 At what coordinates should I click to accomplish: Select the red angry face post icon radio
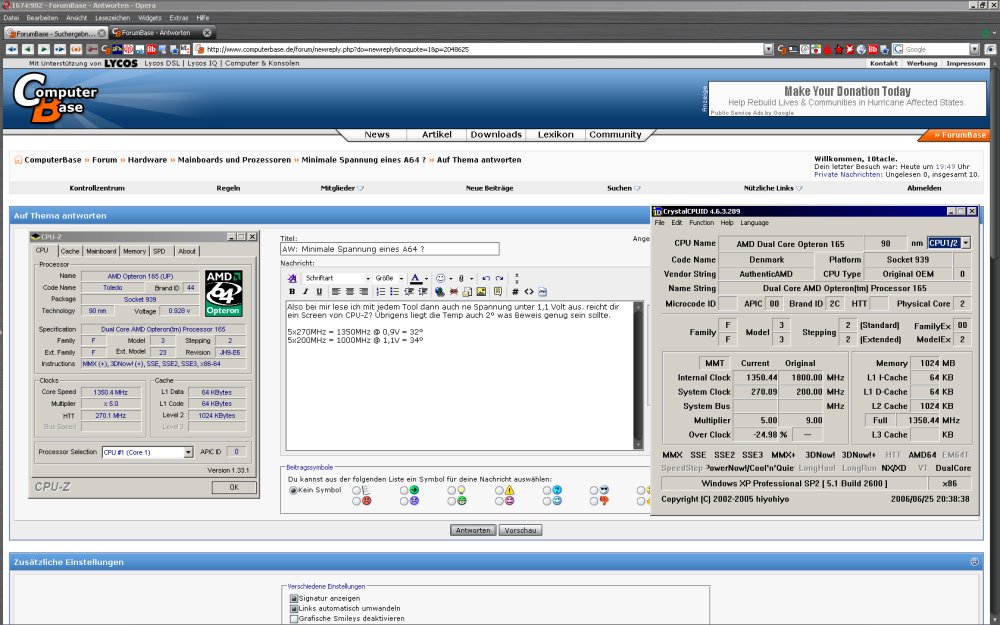coord(356,501)
